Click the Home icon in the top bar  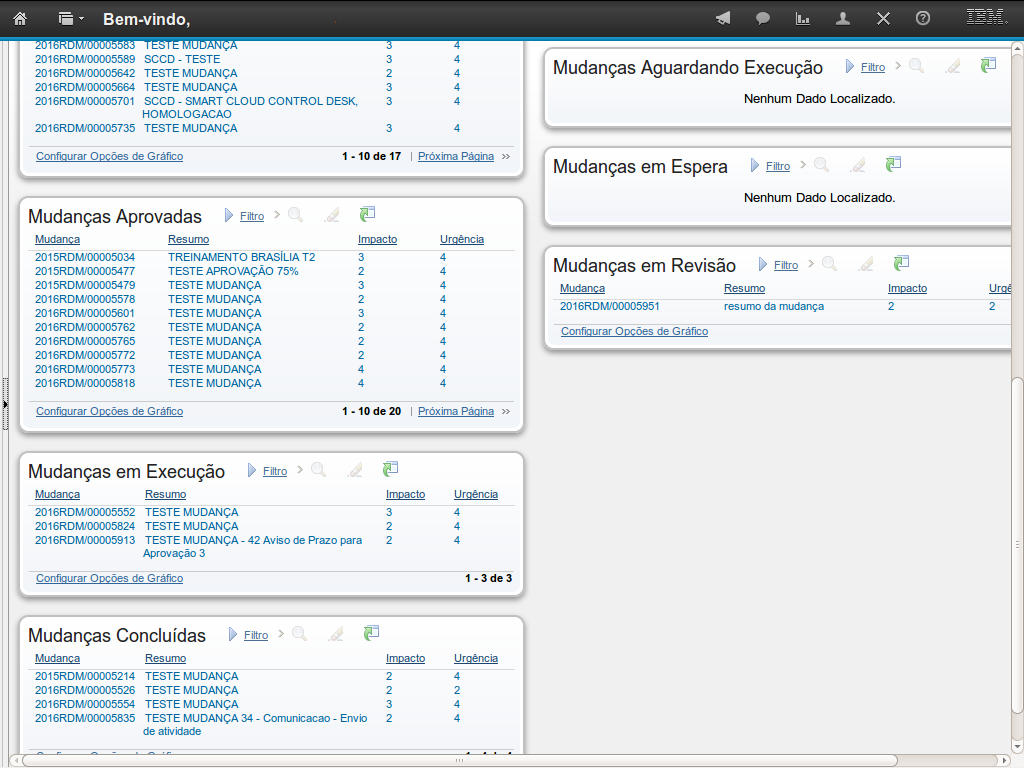point(20,18)
